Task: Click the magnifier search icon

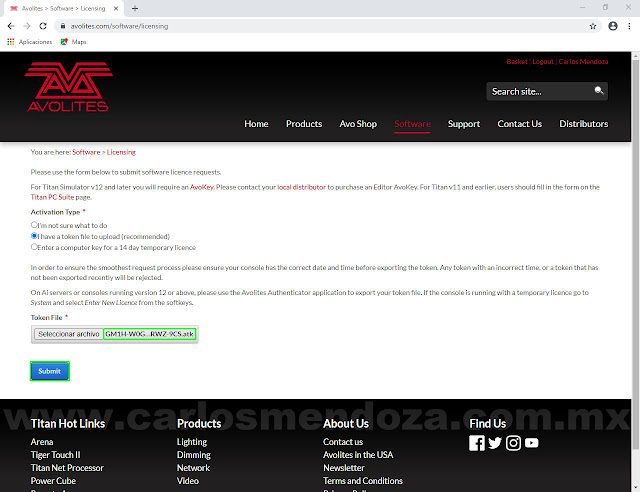Action: 598,91
